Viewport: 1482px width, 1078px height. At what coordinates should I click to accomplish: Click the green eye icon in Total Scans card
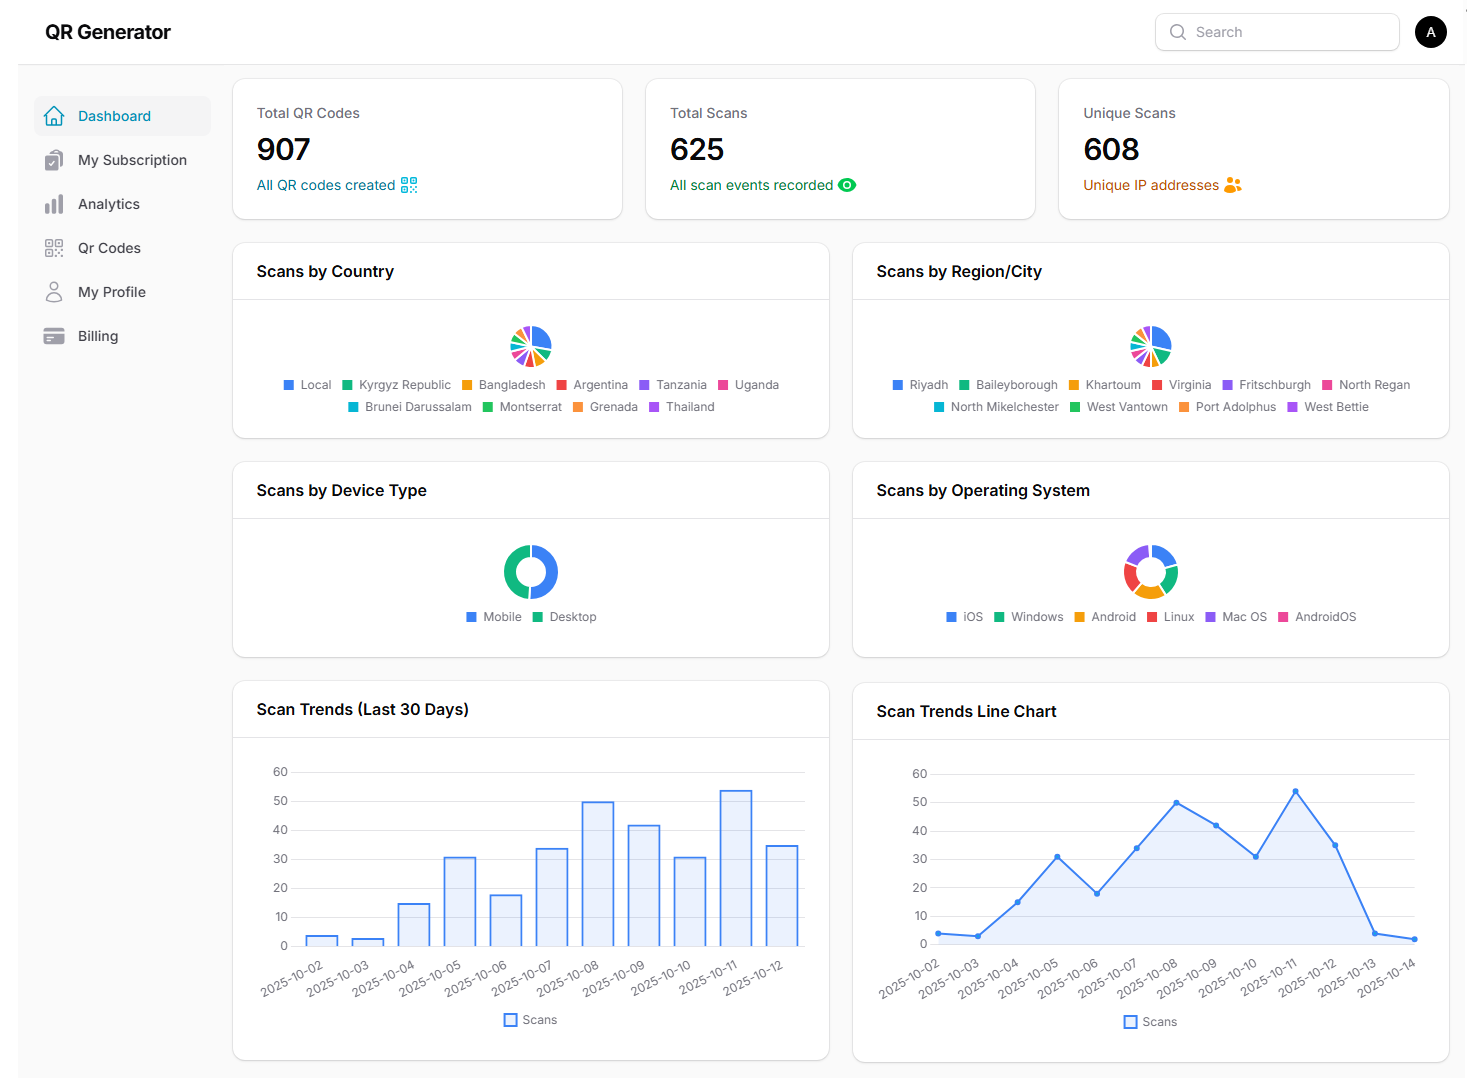tap(847, 185)
